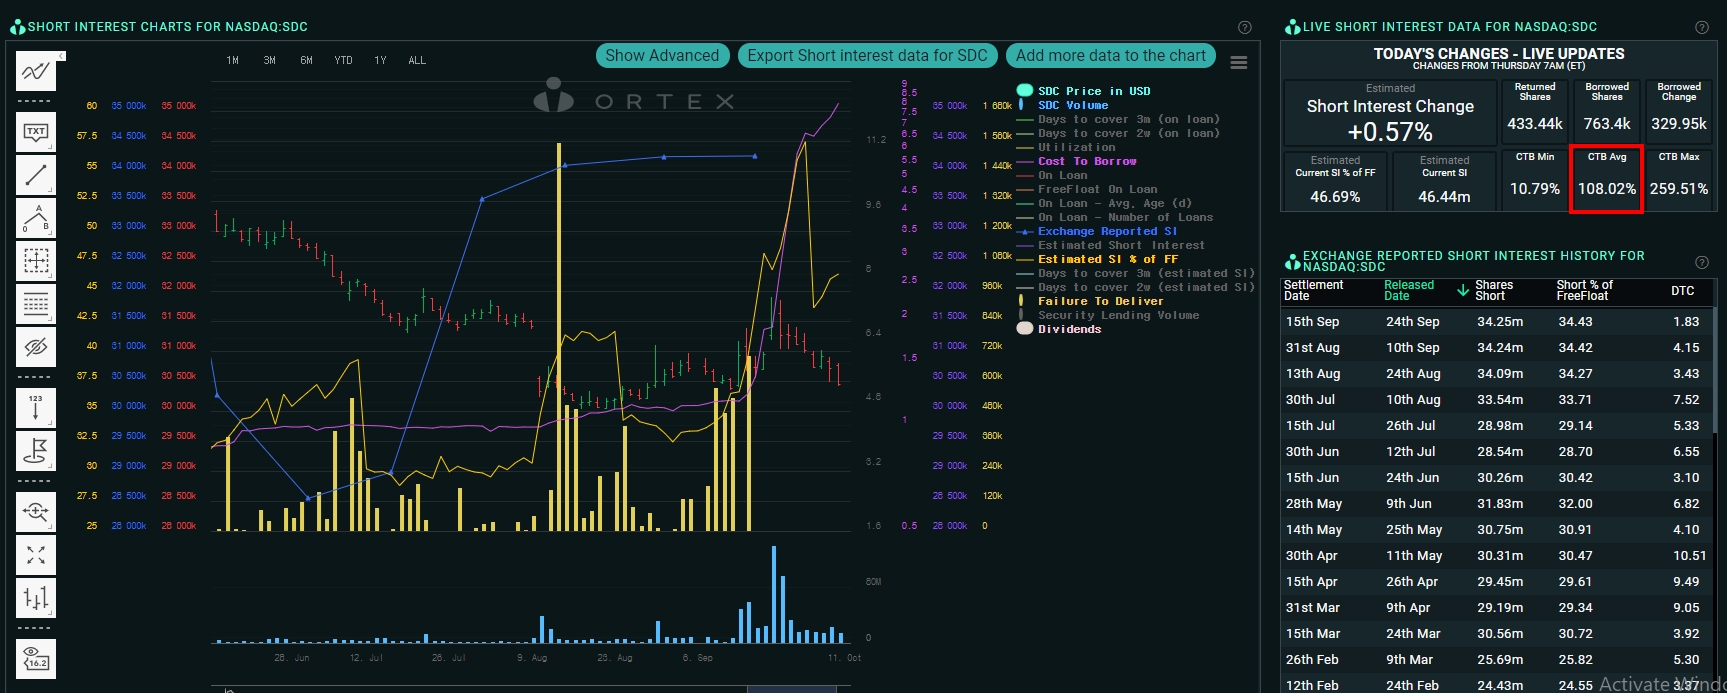Open the chart hamburger context menu
This screenshot has height=693, width=1727.
1238,63
